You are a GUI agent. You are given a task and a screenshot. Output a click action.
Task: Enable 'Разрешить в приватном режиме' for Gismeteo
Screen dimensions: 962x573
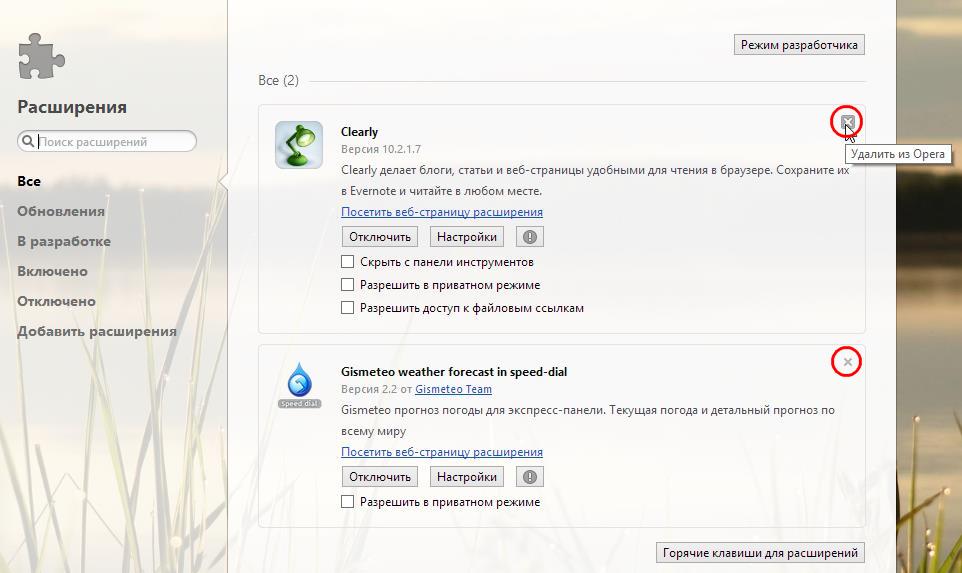[x=347, y=501]
